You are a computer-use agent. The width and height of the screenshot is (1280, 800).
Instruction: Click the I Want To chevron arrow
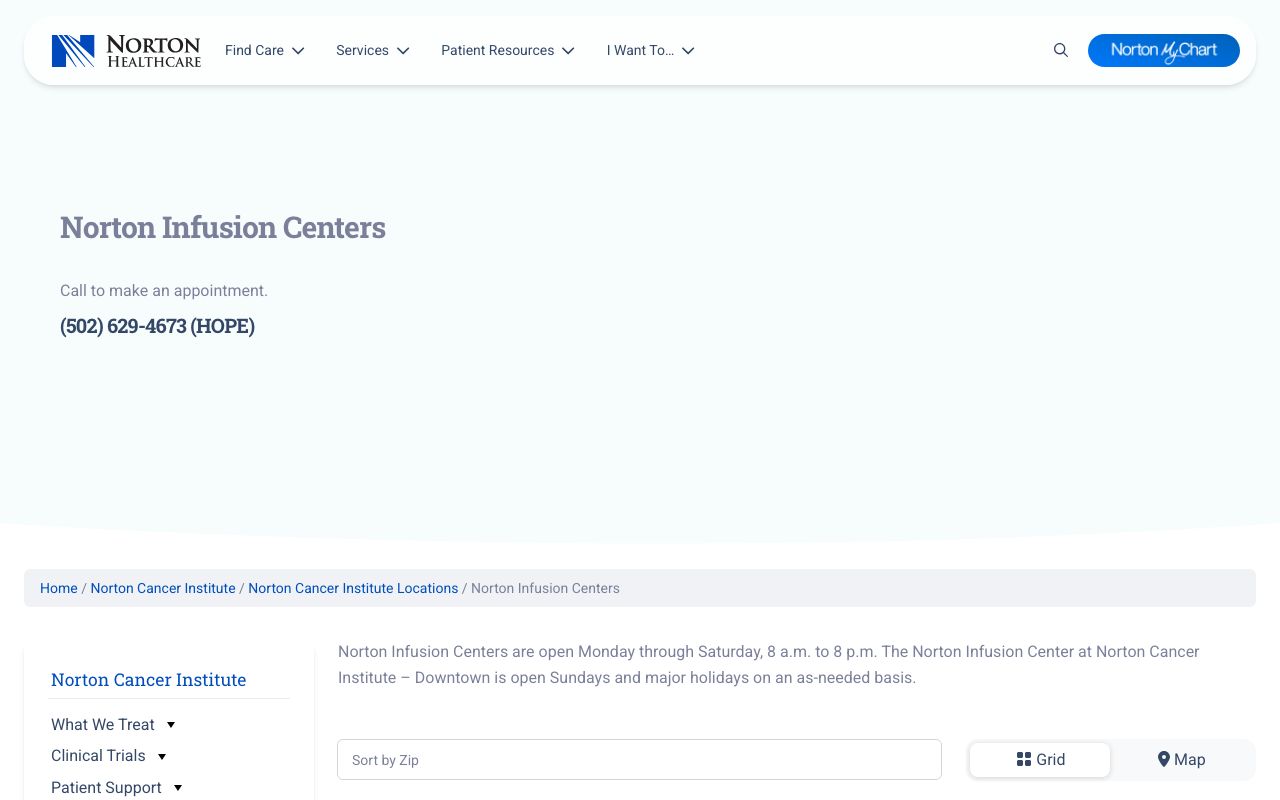click(x=688, y=51)
